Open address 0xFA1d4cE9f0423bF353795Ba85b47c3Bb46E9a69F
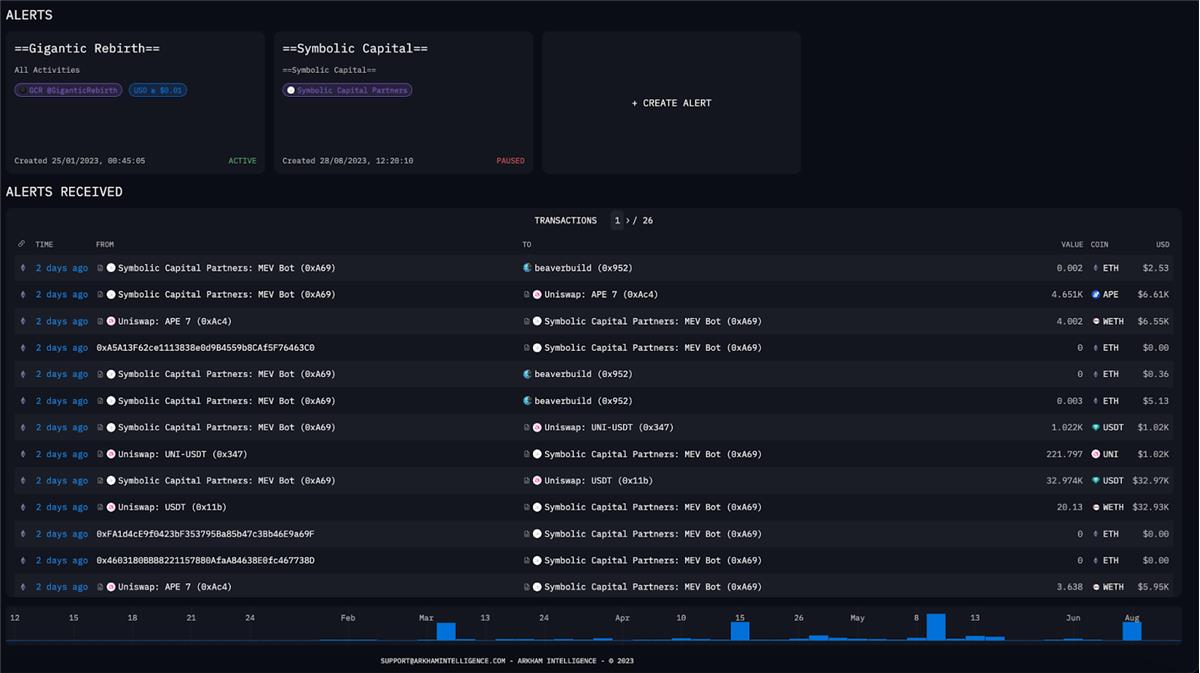This screenshot has height=673, width=1200. click(x=205, y=534)
